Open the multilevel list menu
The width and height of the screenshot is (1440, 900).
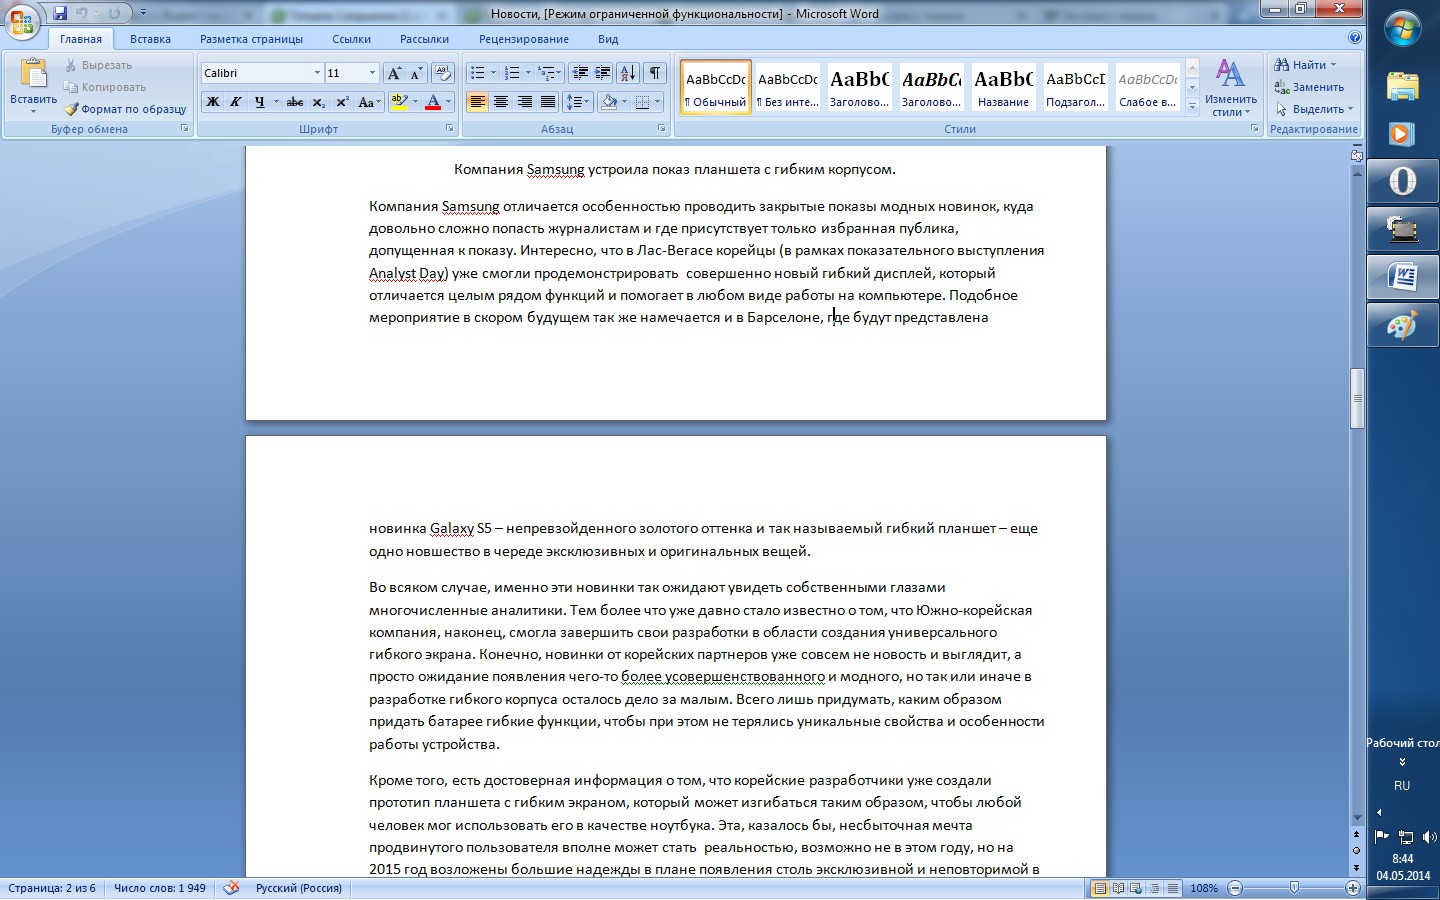click(547, 73)
